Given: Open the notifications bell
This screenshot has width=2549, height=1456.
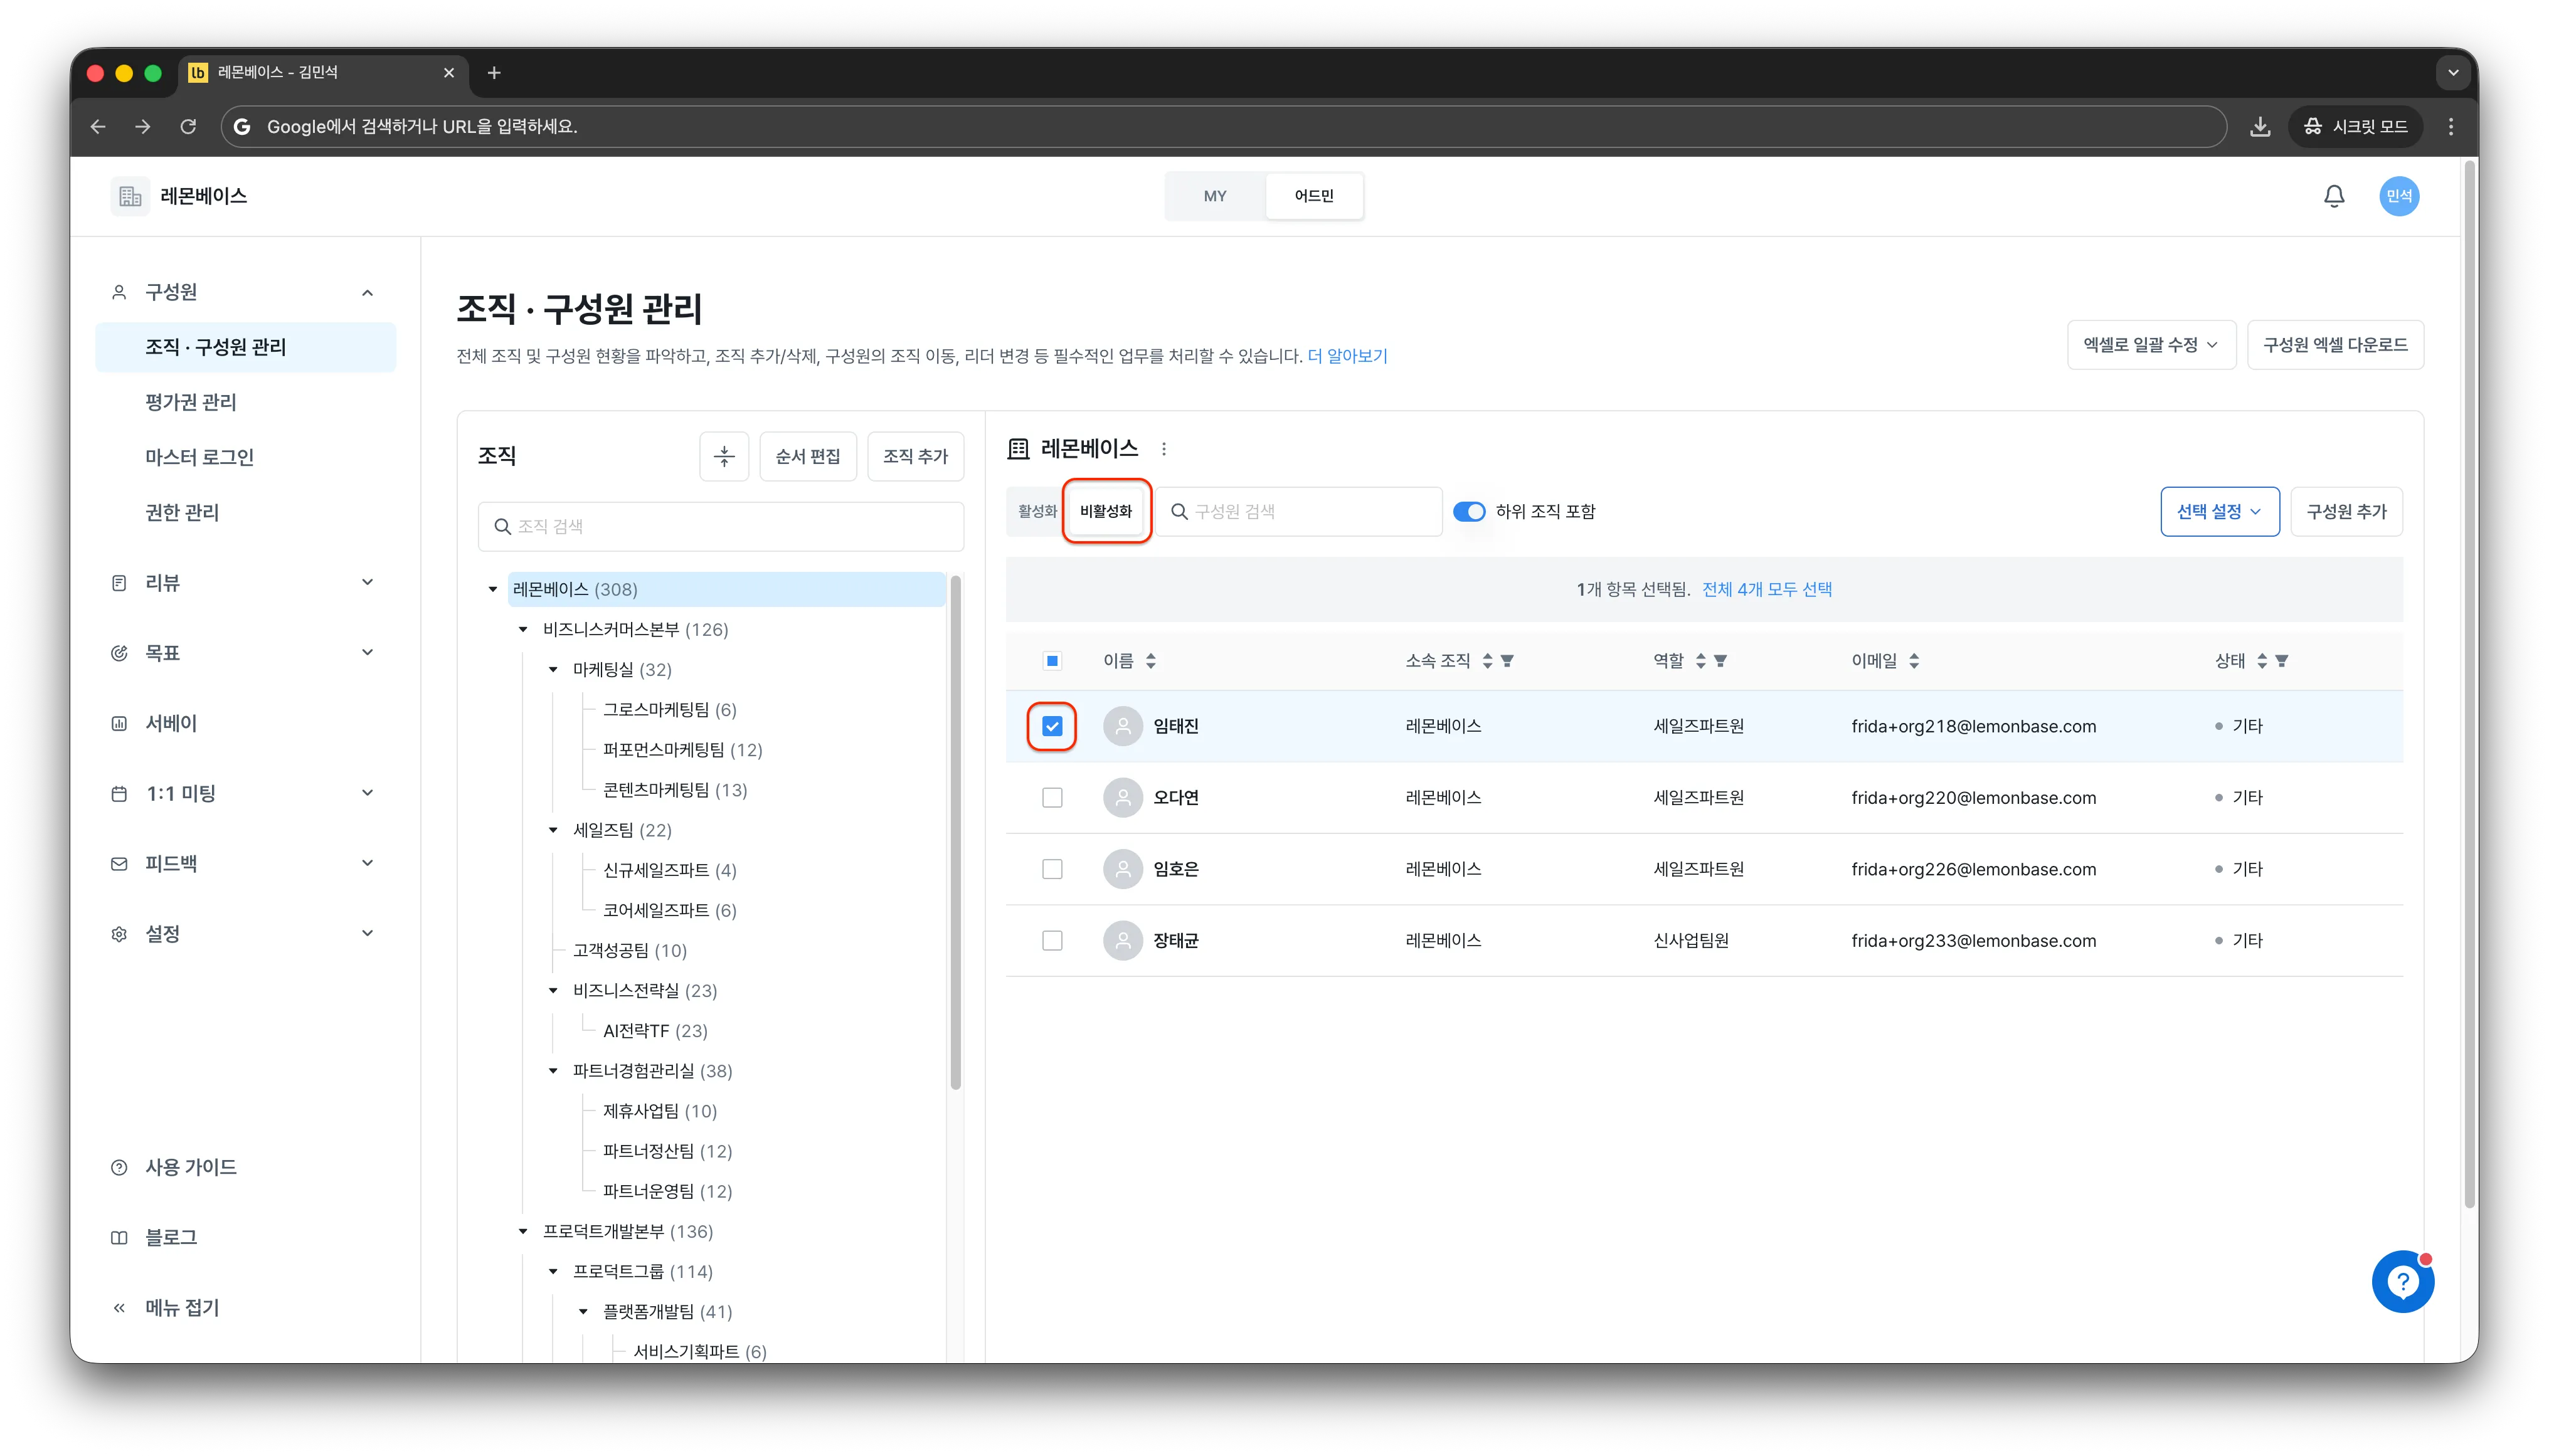Looking at the screenshot, I should [x=2333, y=196].
